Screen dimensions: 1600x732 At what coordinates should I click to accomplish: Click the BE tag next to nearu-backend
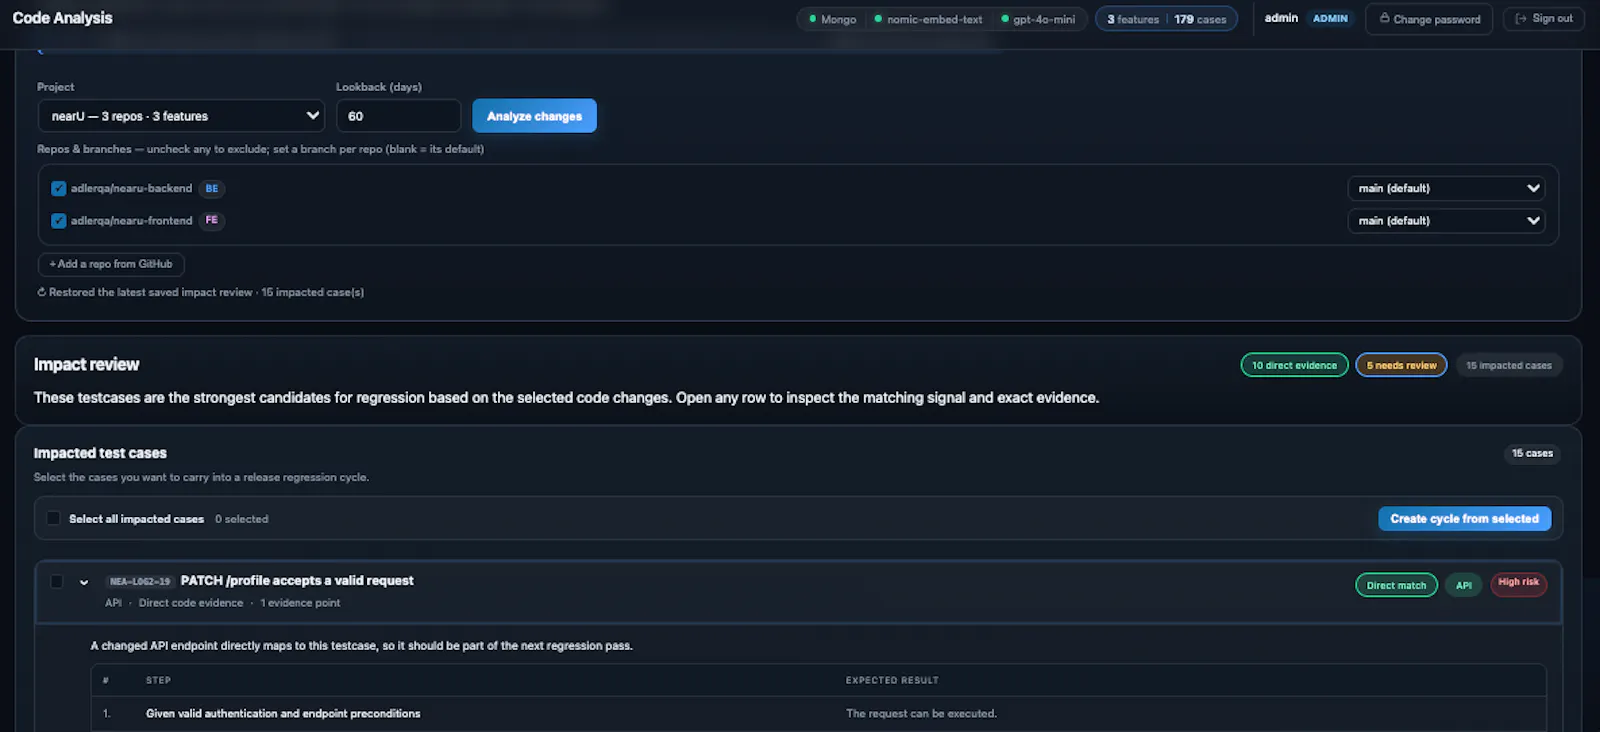(x=211, y=188)
